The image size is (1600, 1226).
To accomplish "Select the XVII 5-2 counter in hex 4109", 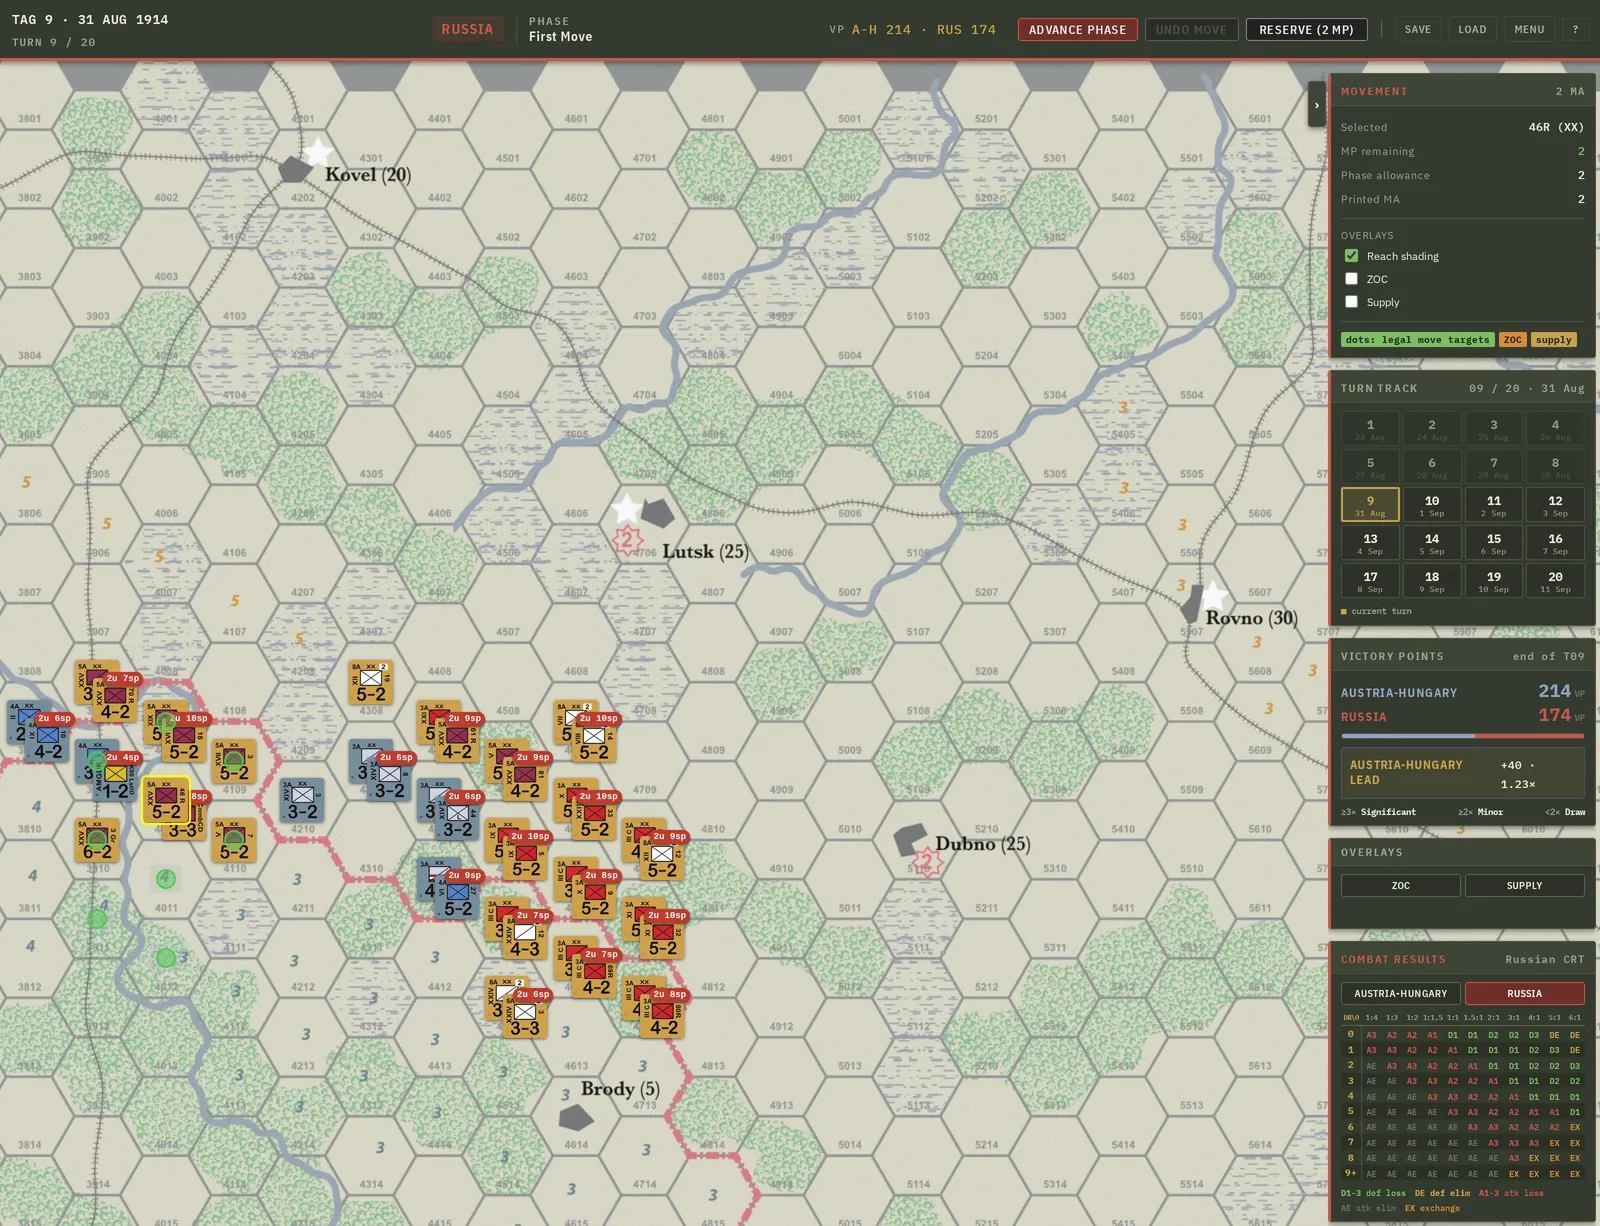I will pos(234,762).
